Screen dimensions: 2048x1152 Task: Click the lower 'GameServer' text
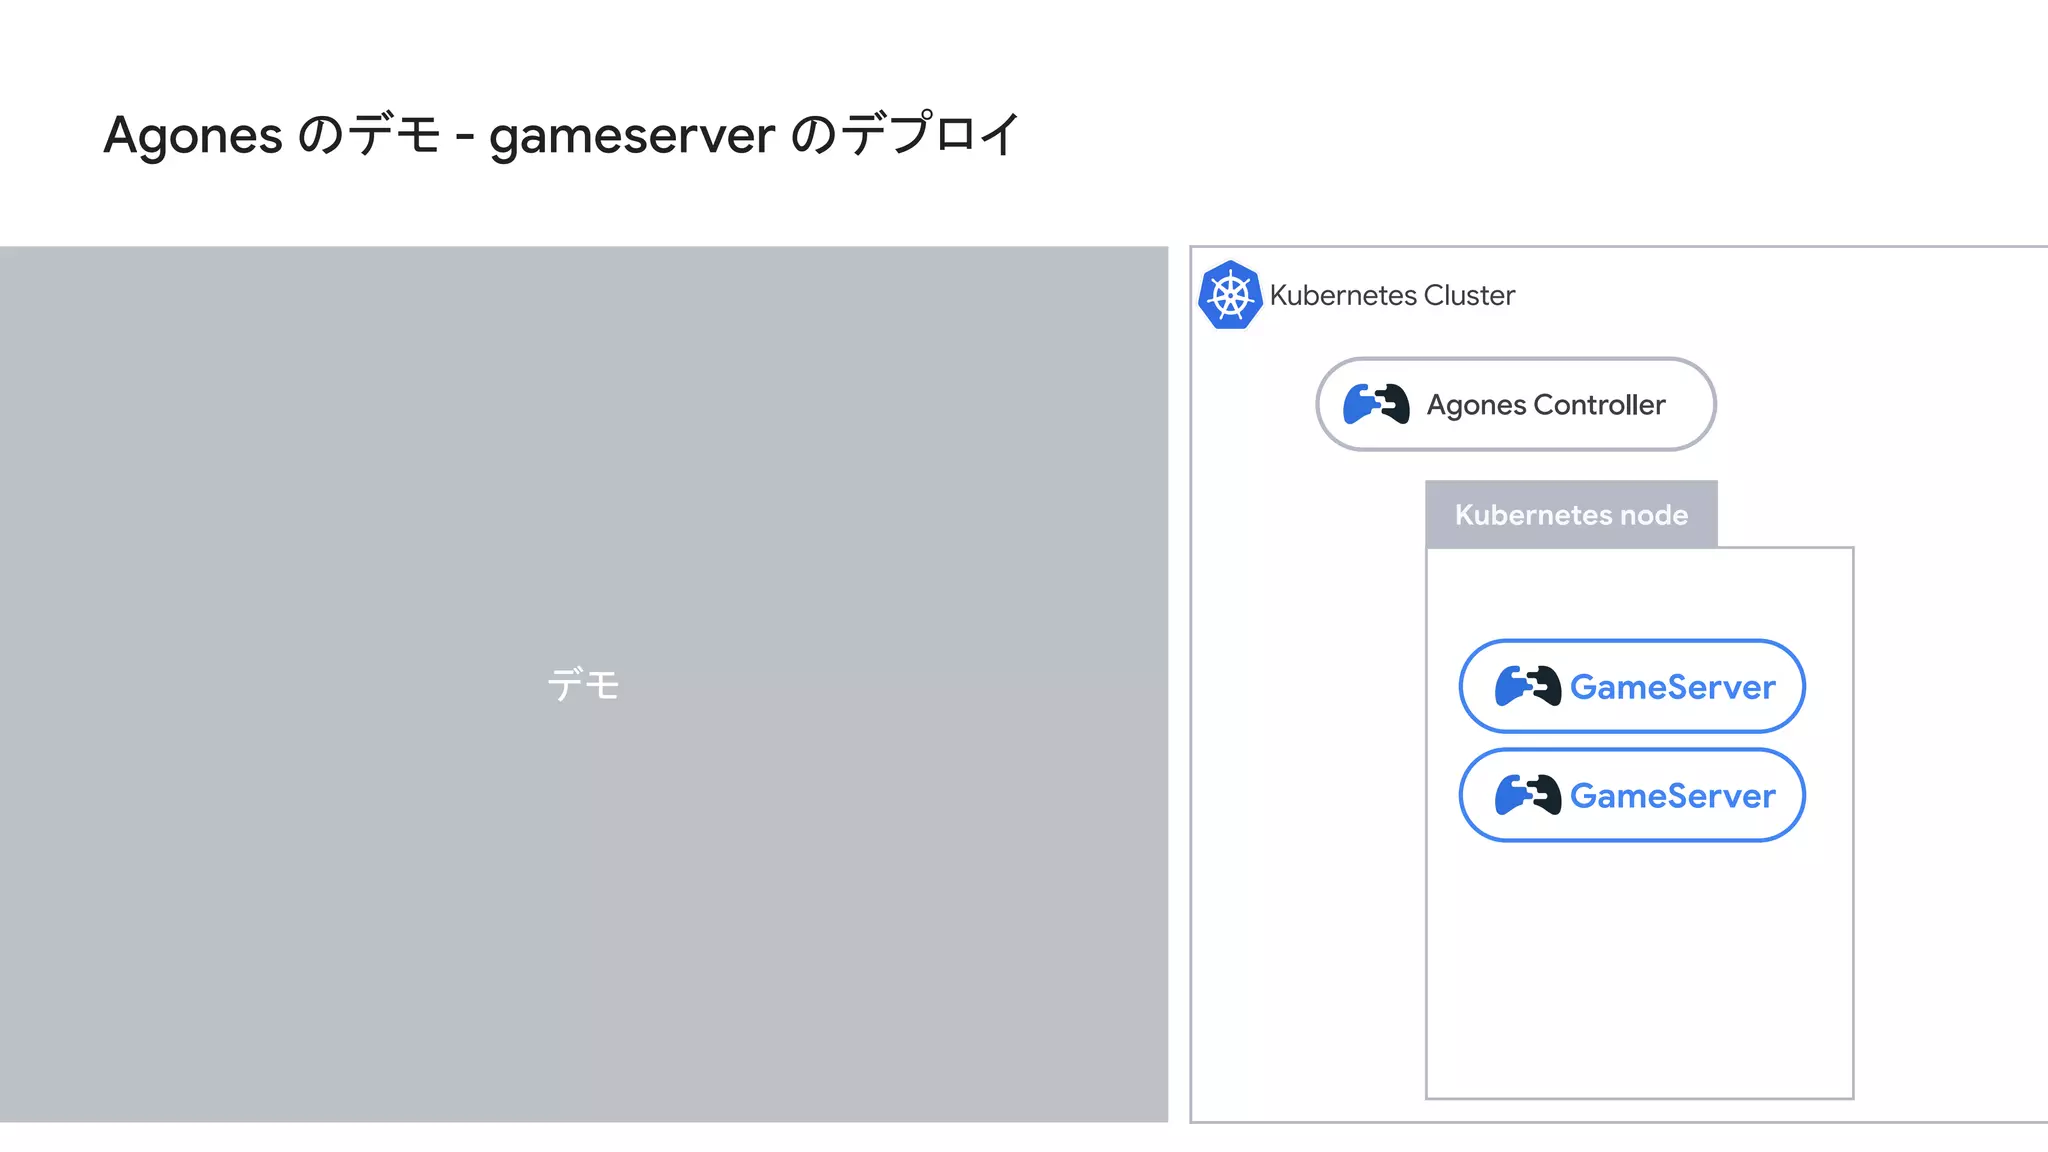(1673, 796)
